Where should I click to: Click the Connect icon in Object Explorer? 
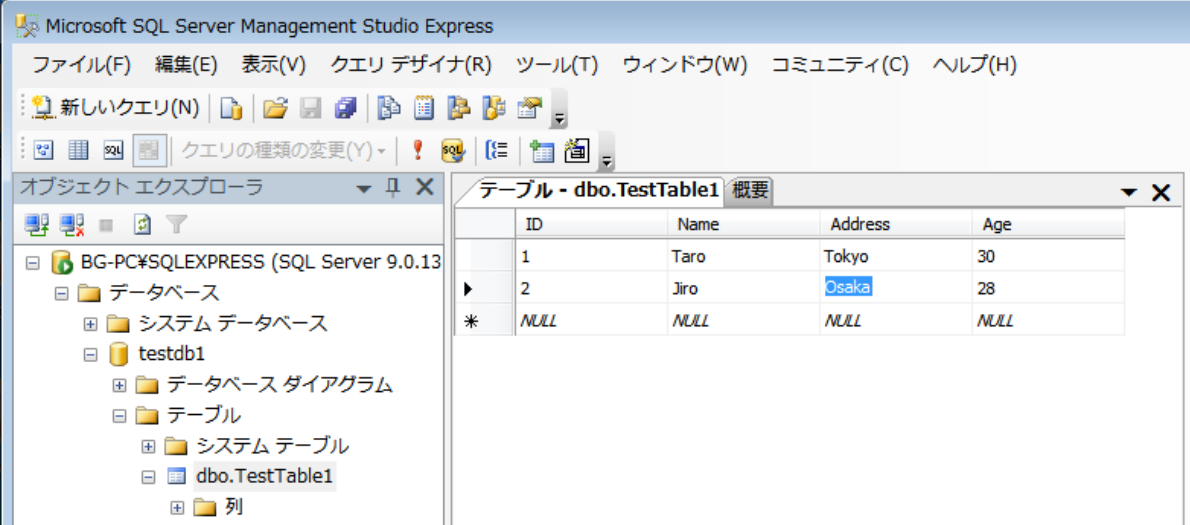coord(36,224)
